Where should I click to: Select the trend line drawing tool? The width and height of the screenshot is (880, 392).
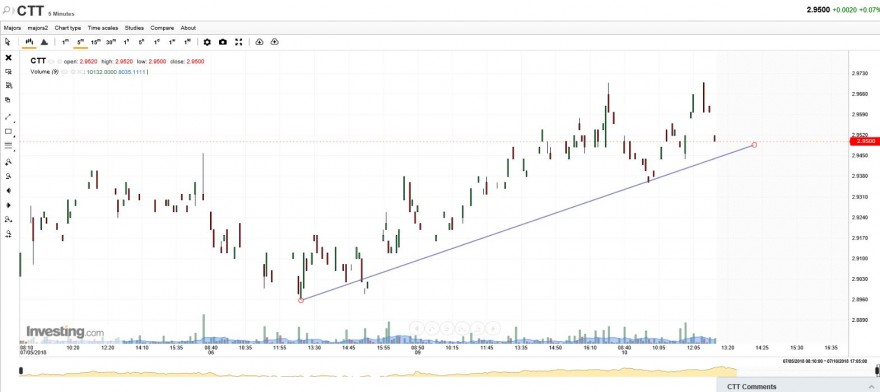(x=8, y=117)
